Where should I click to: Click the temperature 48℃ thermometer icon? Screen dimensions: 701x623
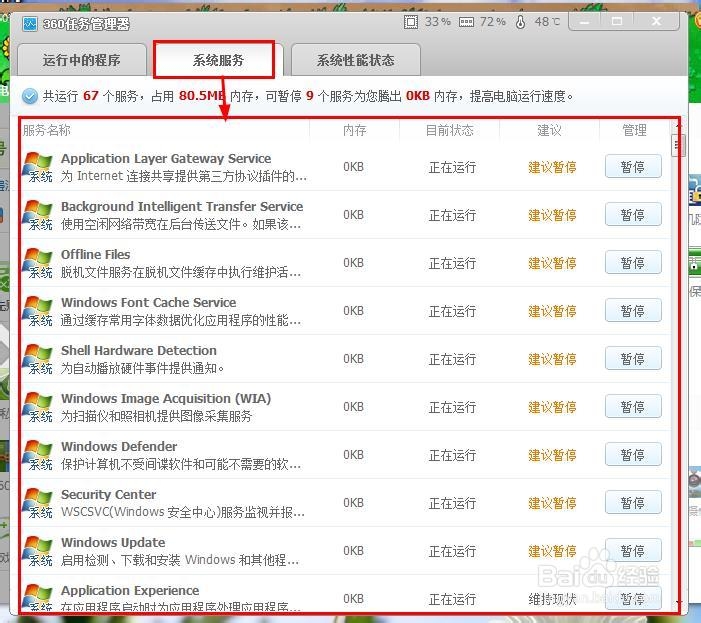tap(520, 22)
